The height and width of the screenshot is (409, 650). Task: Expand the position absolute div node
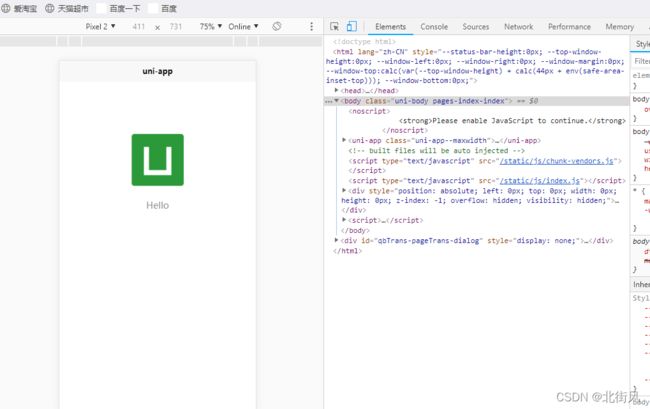[344, 191]
